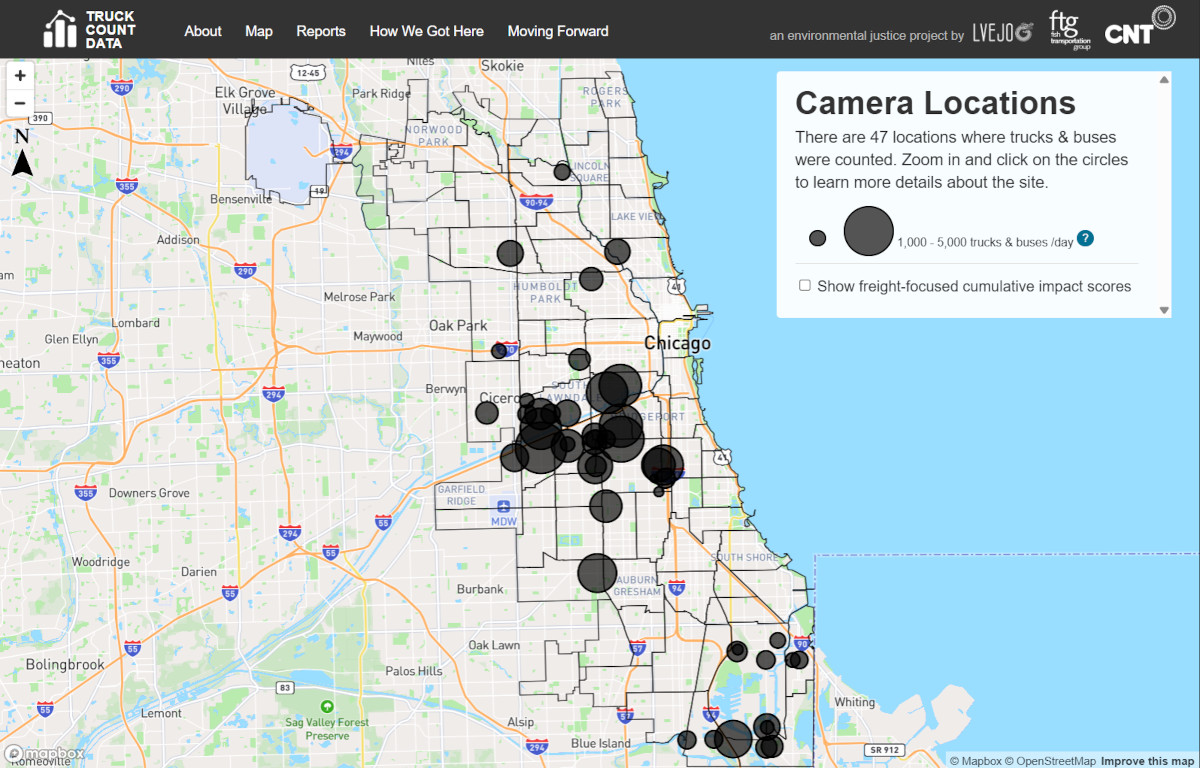Screen dimensions: 1200x768
Task: Go to How We Got Here page
Action: (x=427, y=31)
